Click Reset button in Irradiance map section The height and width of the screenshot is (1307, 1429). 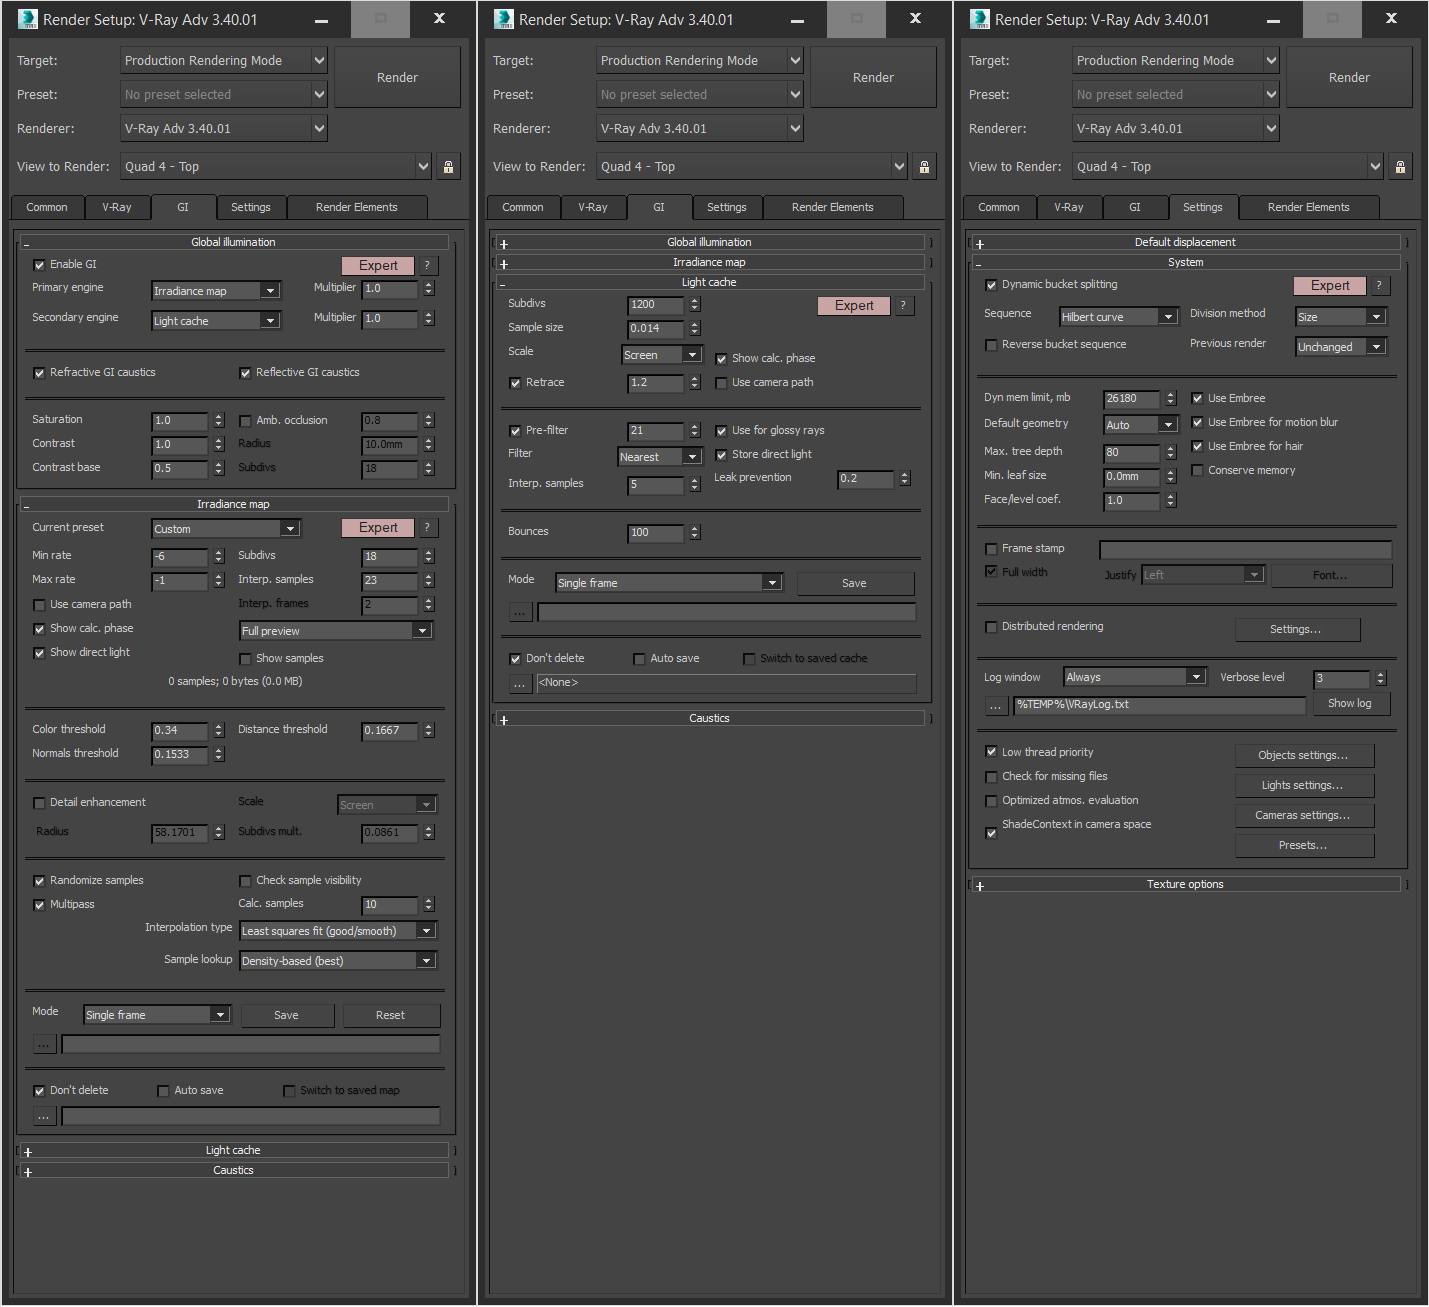391,1015
